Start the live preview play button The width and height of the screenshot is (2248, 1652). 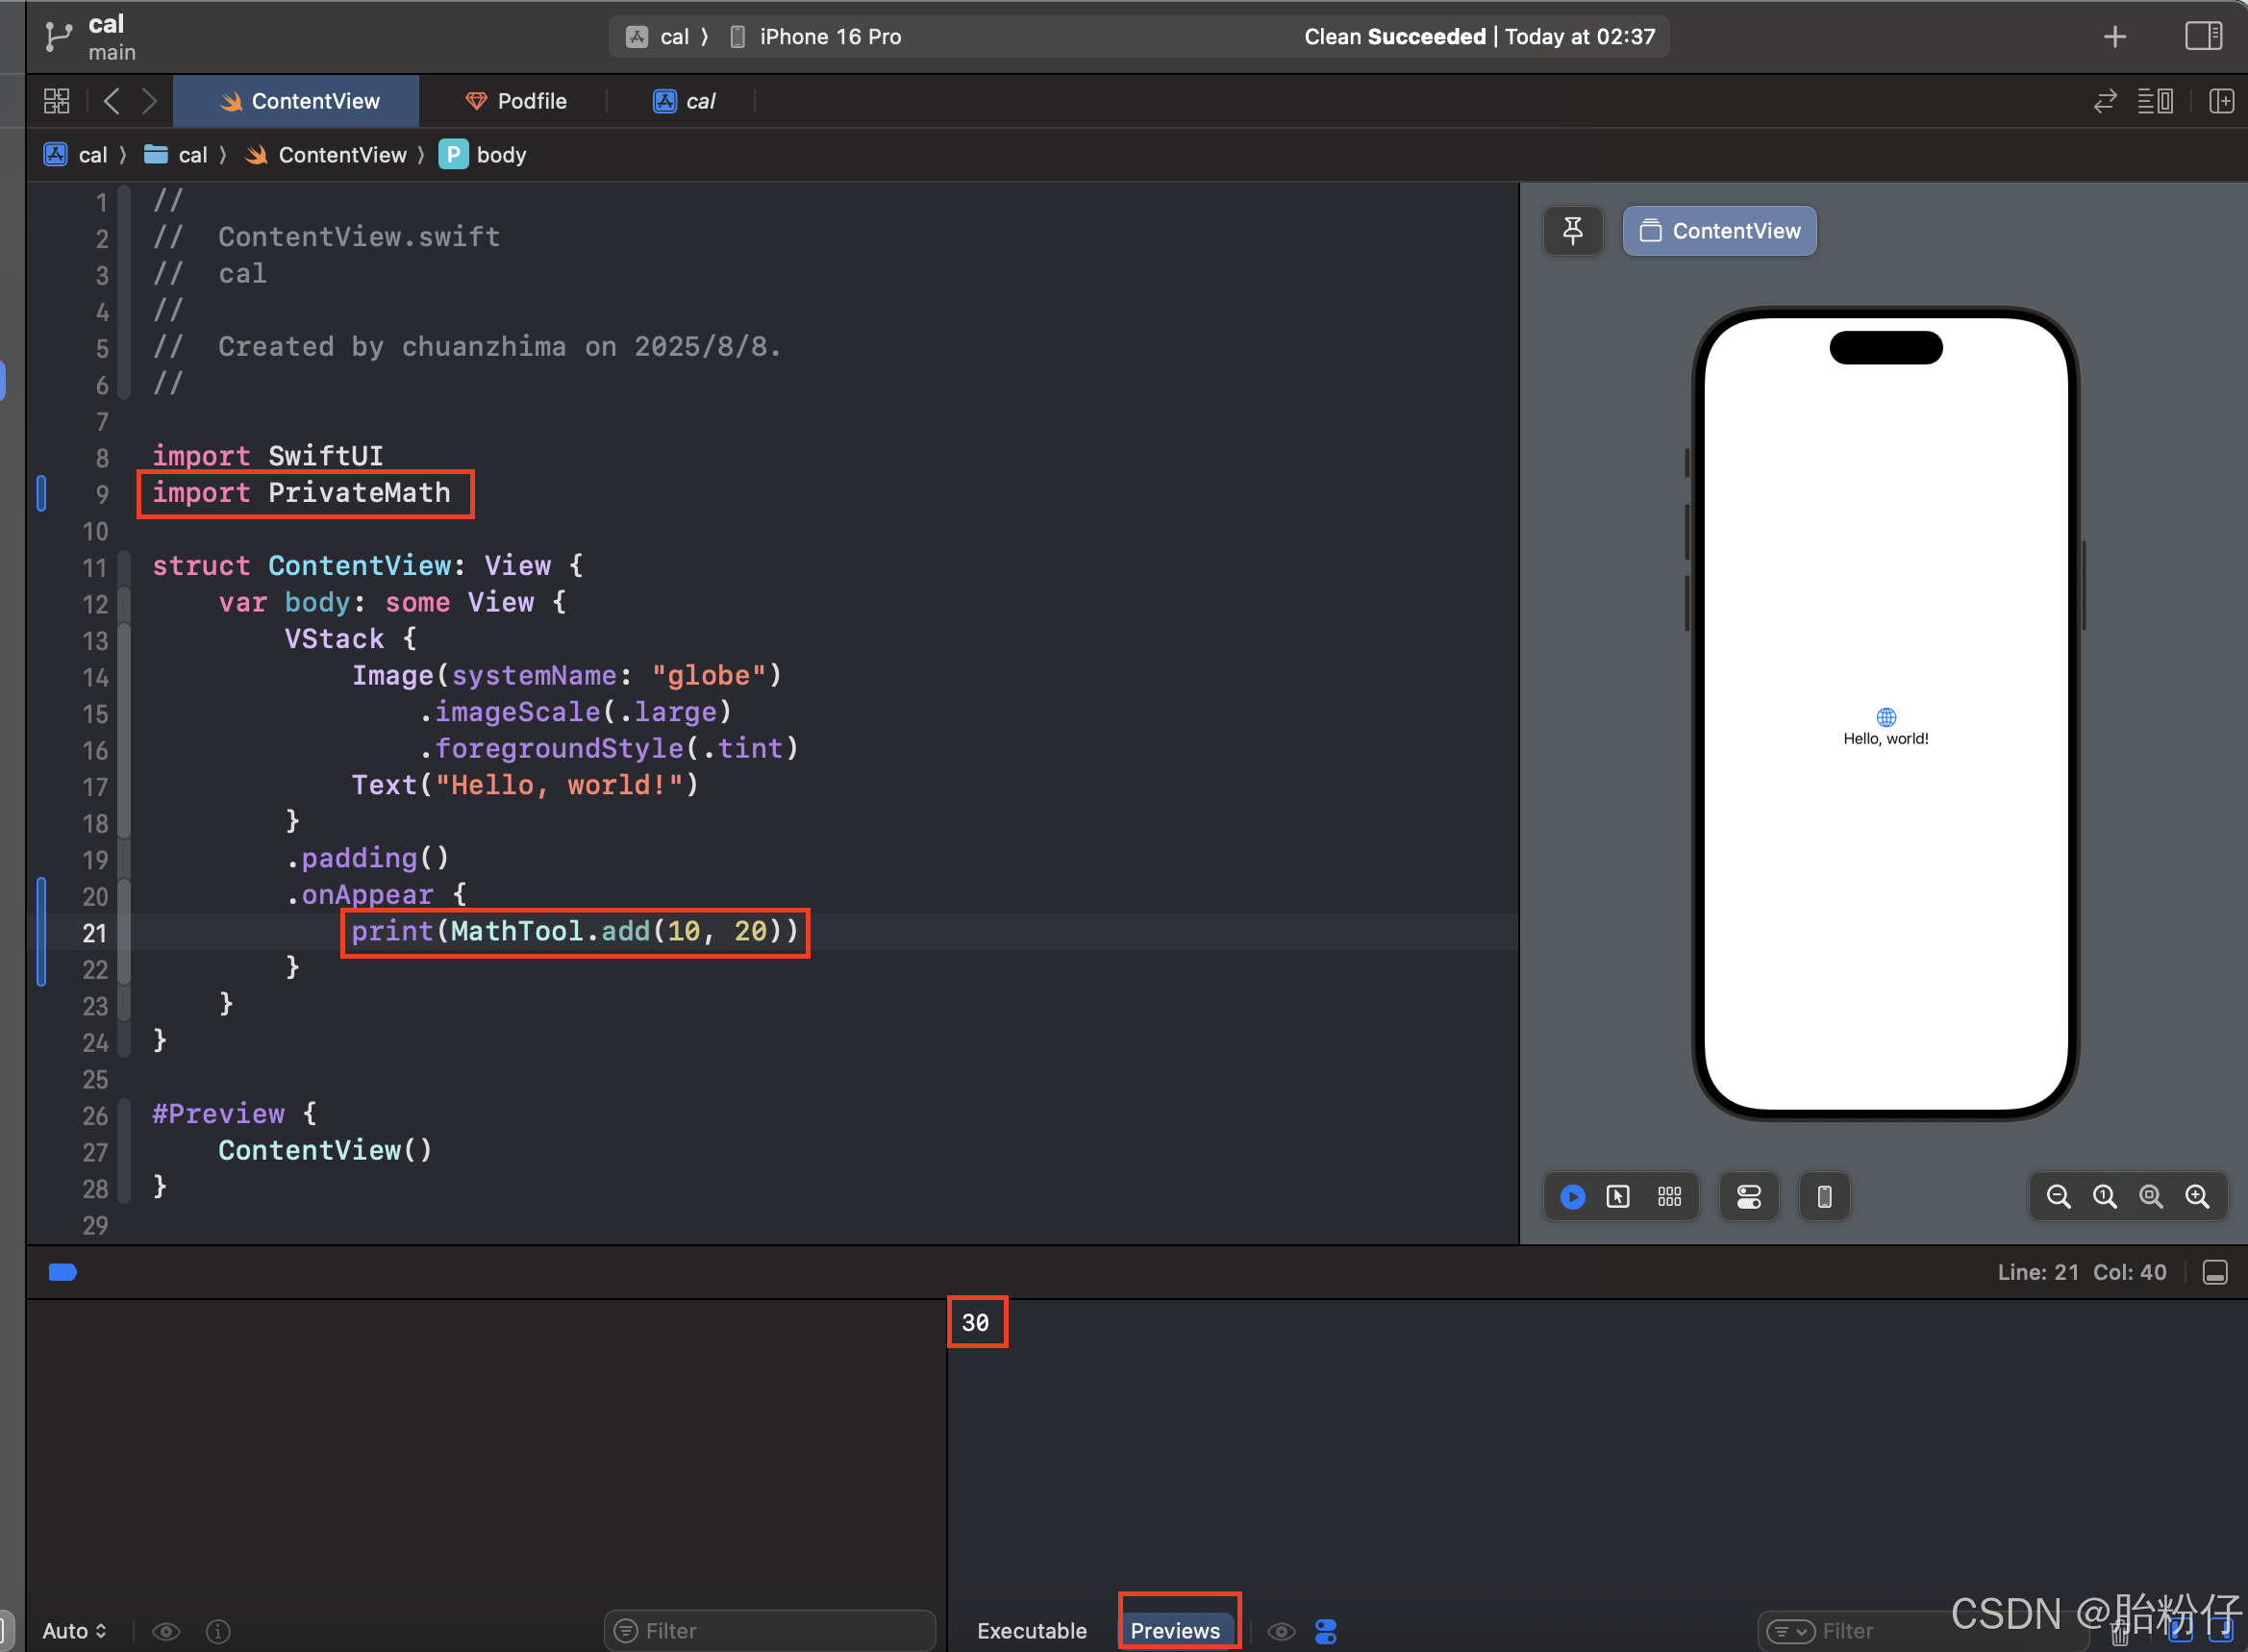(1572, 1197)
